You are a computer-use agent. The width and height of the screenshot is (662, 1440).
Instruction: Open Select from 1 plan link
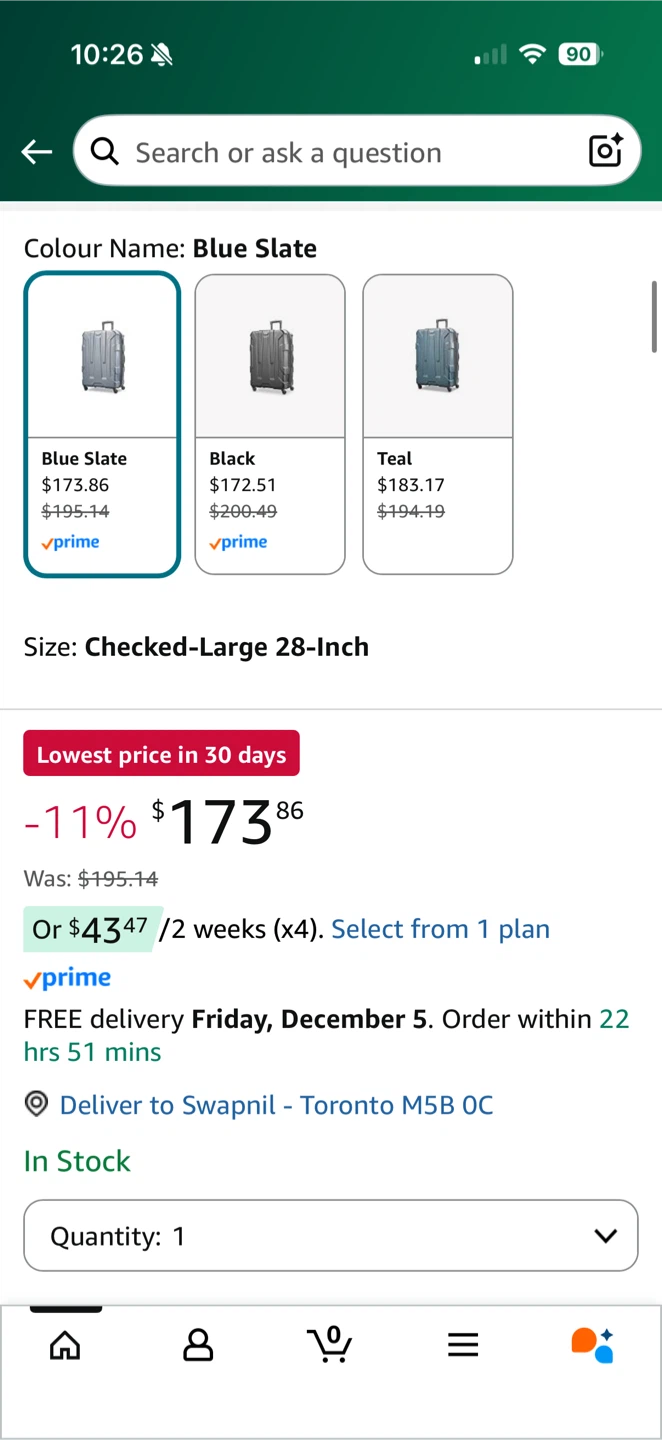[440, 929]
